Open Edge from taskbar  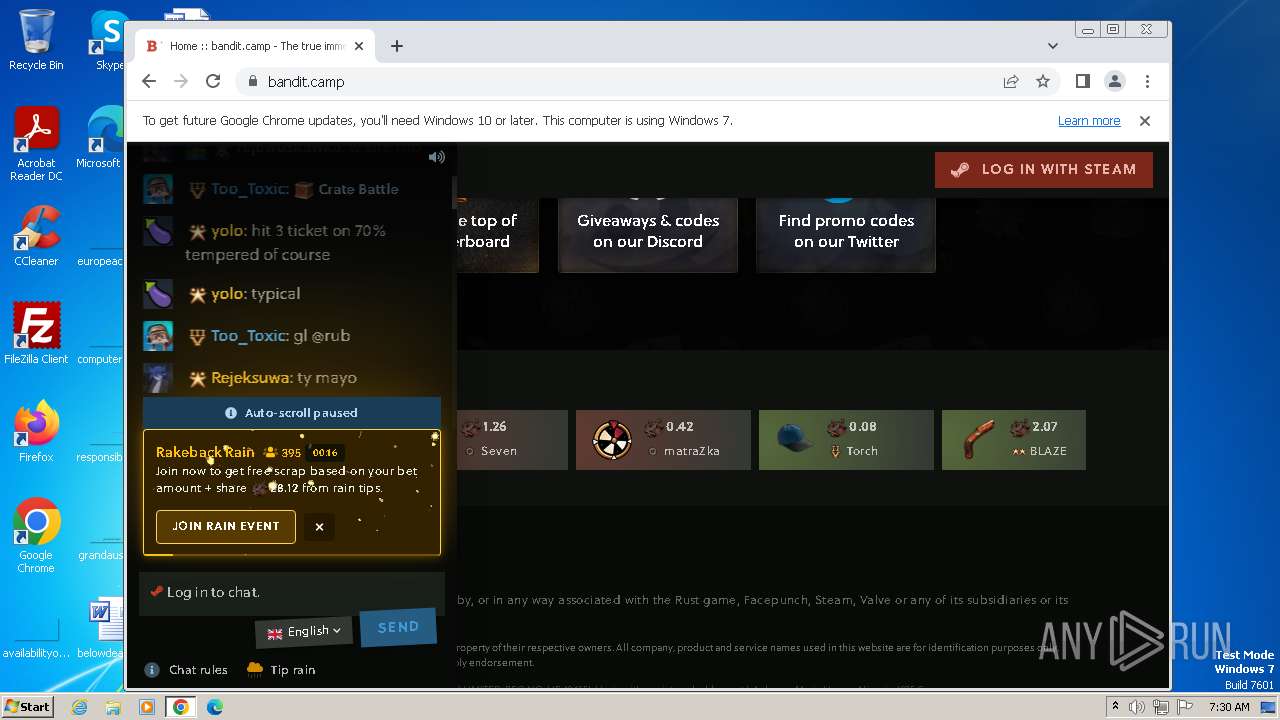click(x=214, y=707)
